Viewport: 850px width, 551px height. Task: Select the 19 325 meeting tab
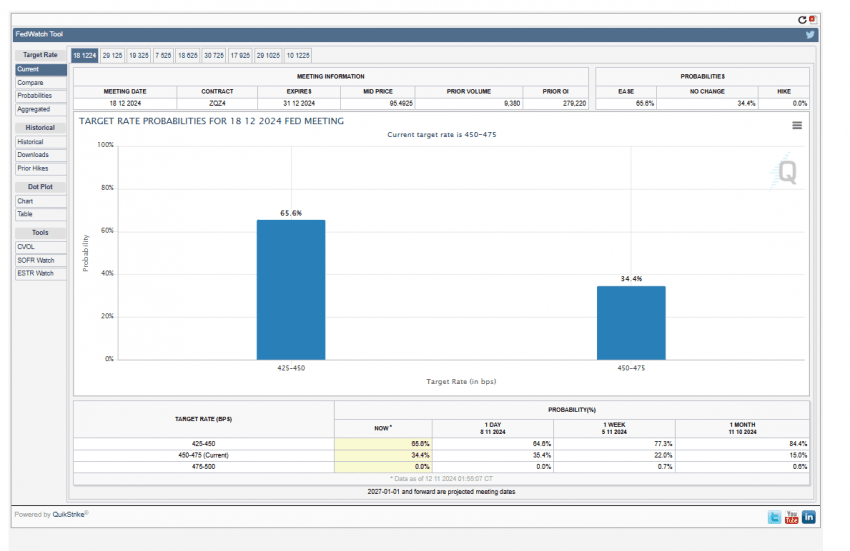click(x=139, y=55)
